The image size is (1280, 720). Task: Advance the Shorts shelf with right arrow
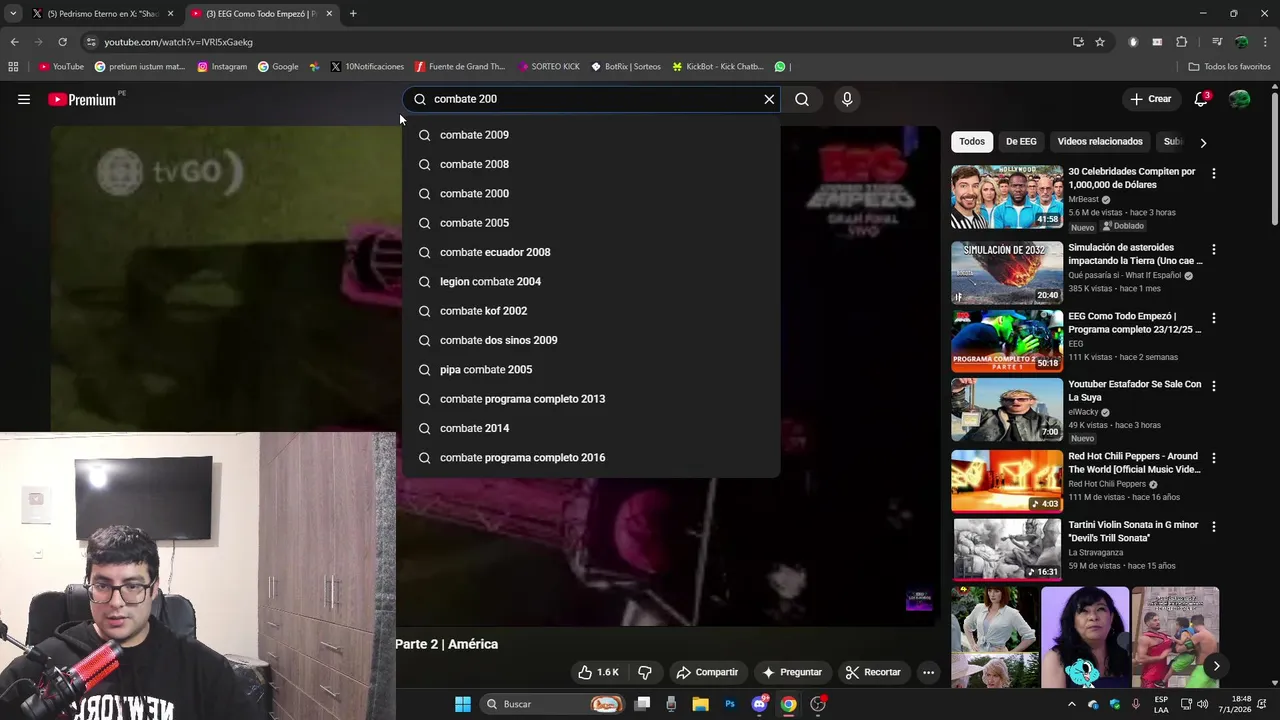point(1216,666)
